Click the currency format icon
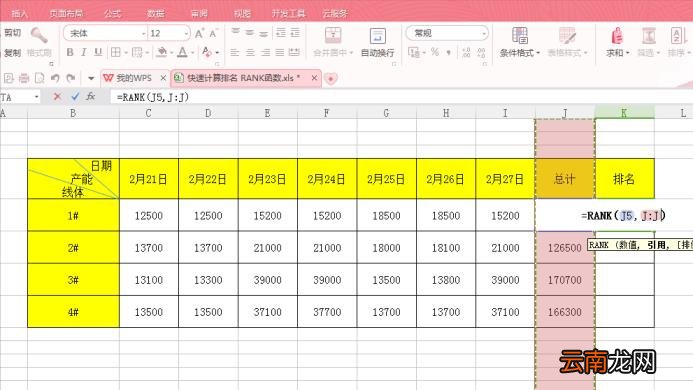This screenshot has height=390, width=693. tap(415, 53)
